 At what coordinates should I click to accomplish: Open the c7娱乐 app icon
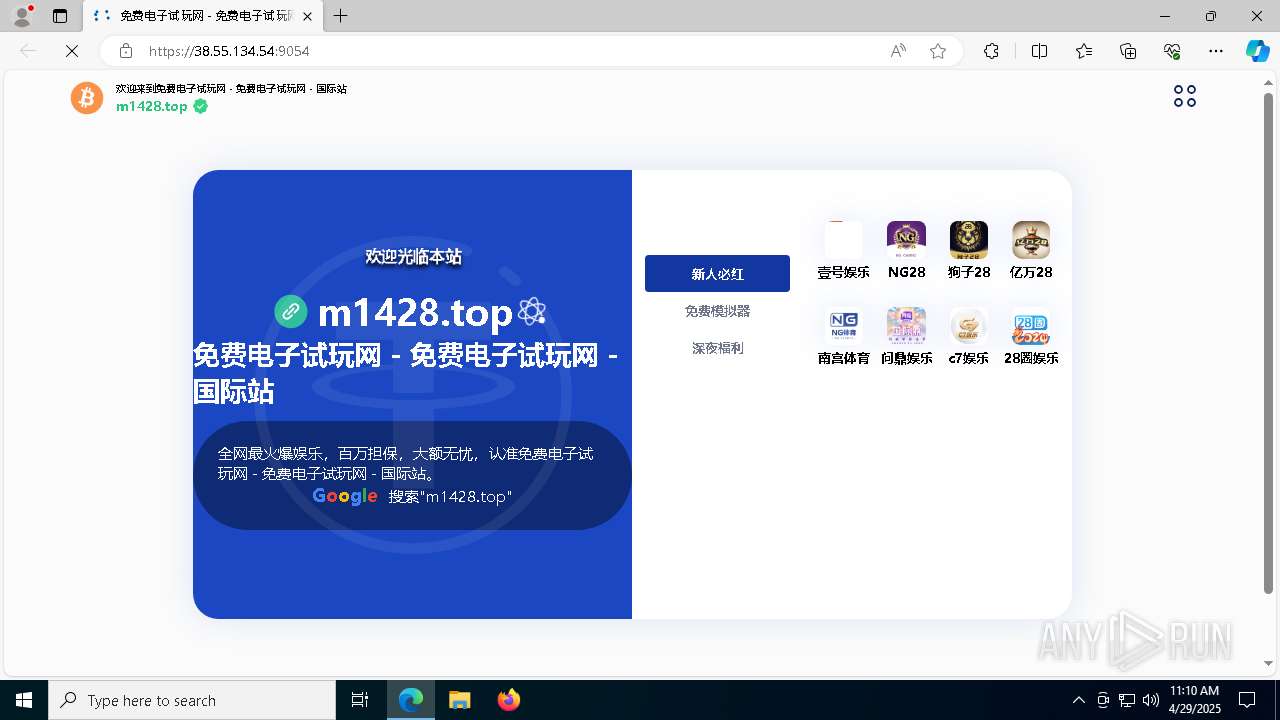[x=969, y=326]
